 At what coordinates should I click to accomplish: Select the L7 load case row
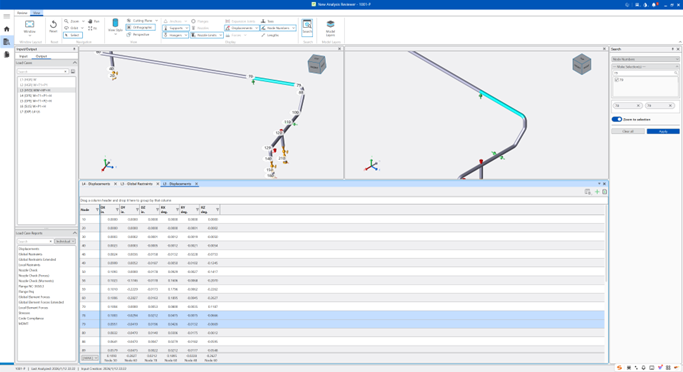[46, 112]
